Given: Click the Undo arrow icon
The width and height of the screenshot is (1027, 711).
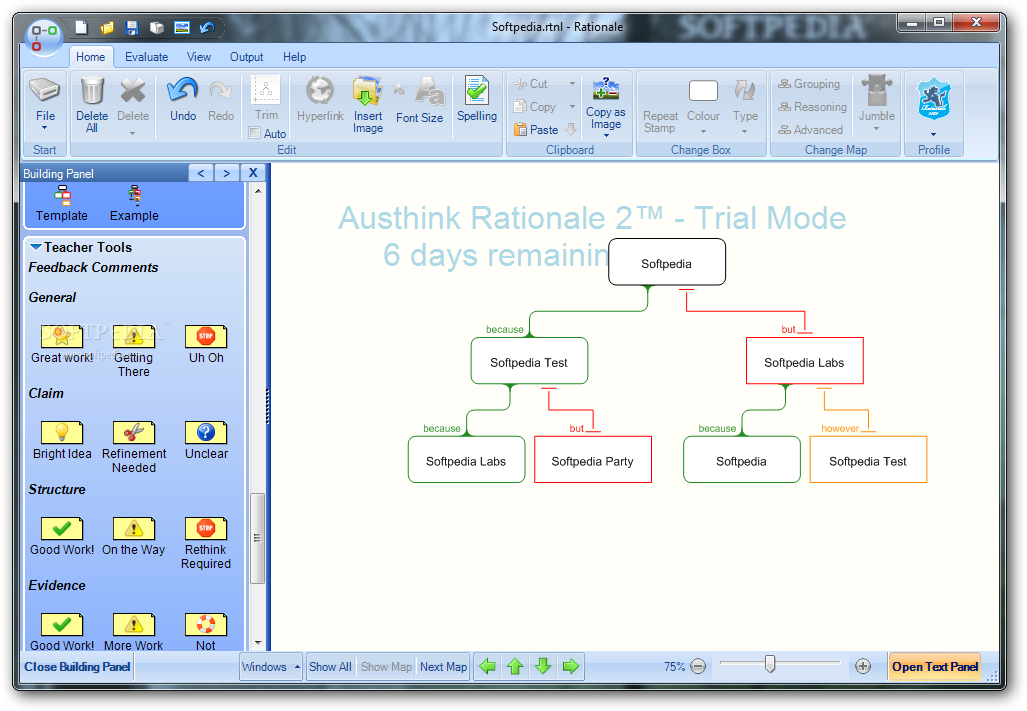Looking at the screenshot, I should click(183, 90).
